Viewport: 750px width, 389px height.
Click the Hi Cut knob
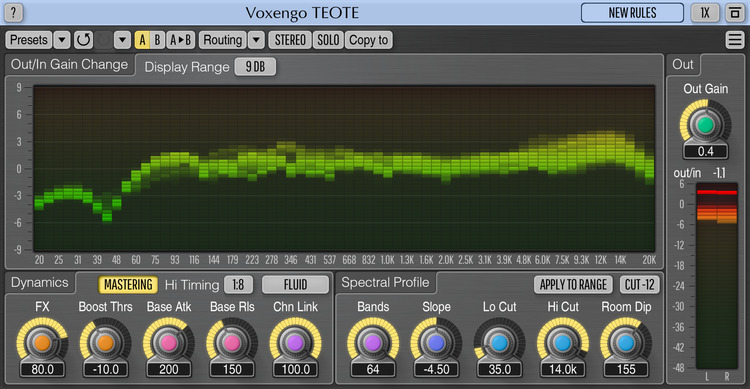(562, 343)
